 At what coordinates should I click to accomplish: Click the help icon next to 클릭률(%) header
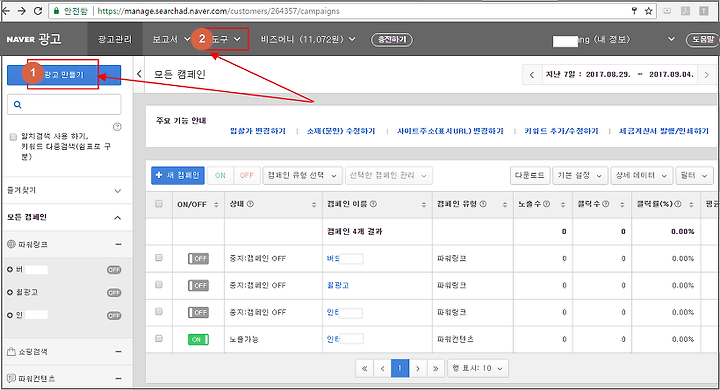coord(678,204)
